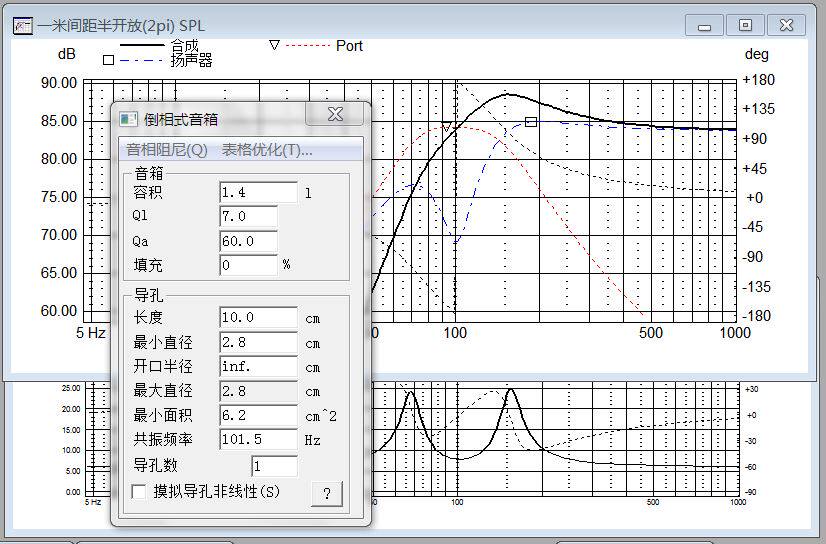Click the 导孔数 port count field
Image resolution: width=826 pixels, height=544 pixels.
coord(274,466)
